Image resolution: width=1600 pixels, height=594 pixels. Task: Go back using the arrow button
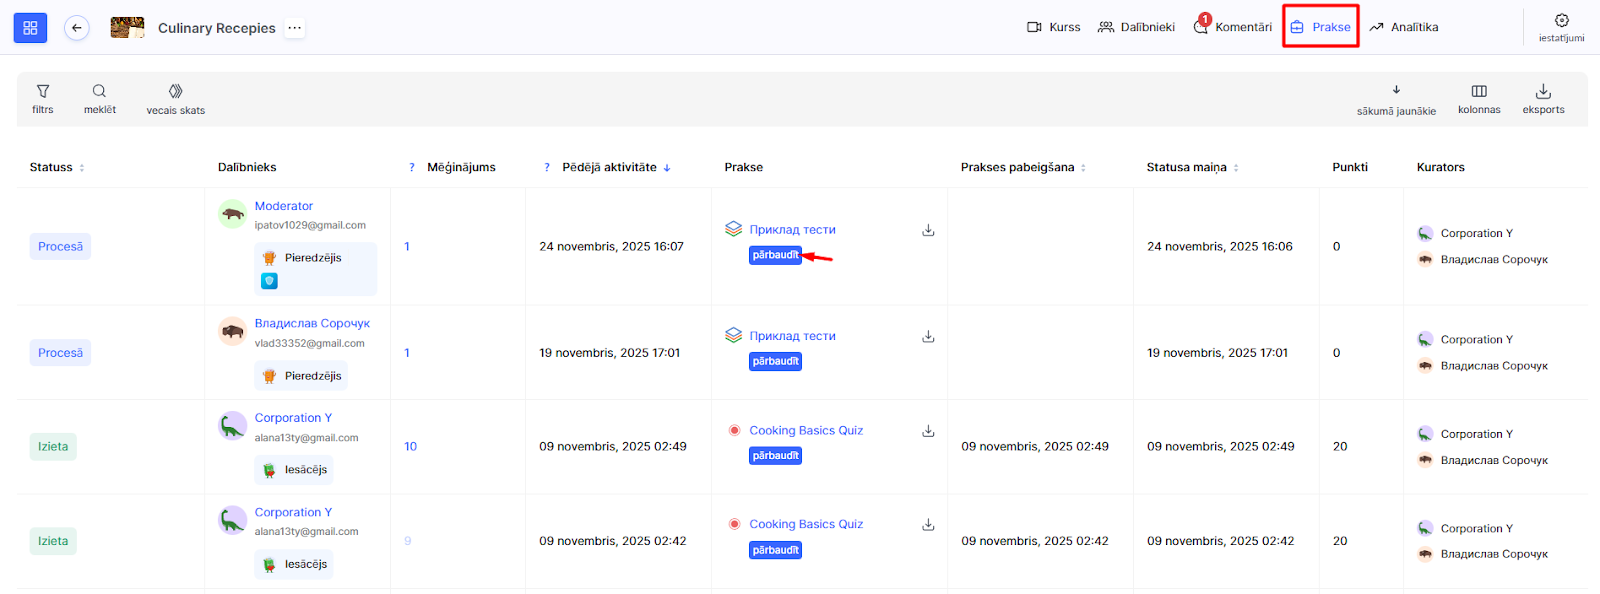pos(77,28)
